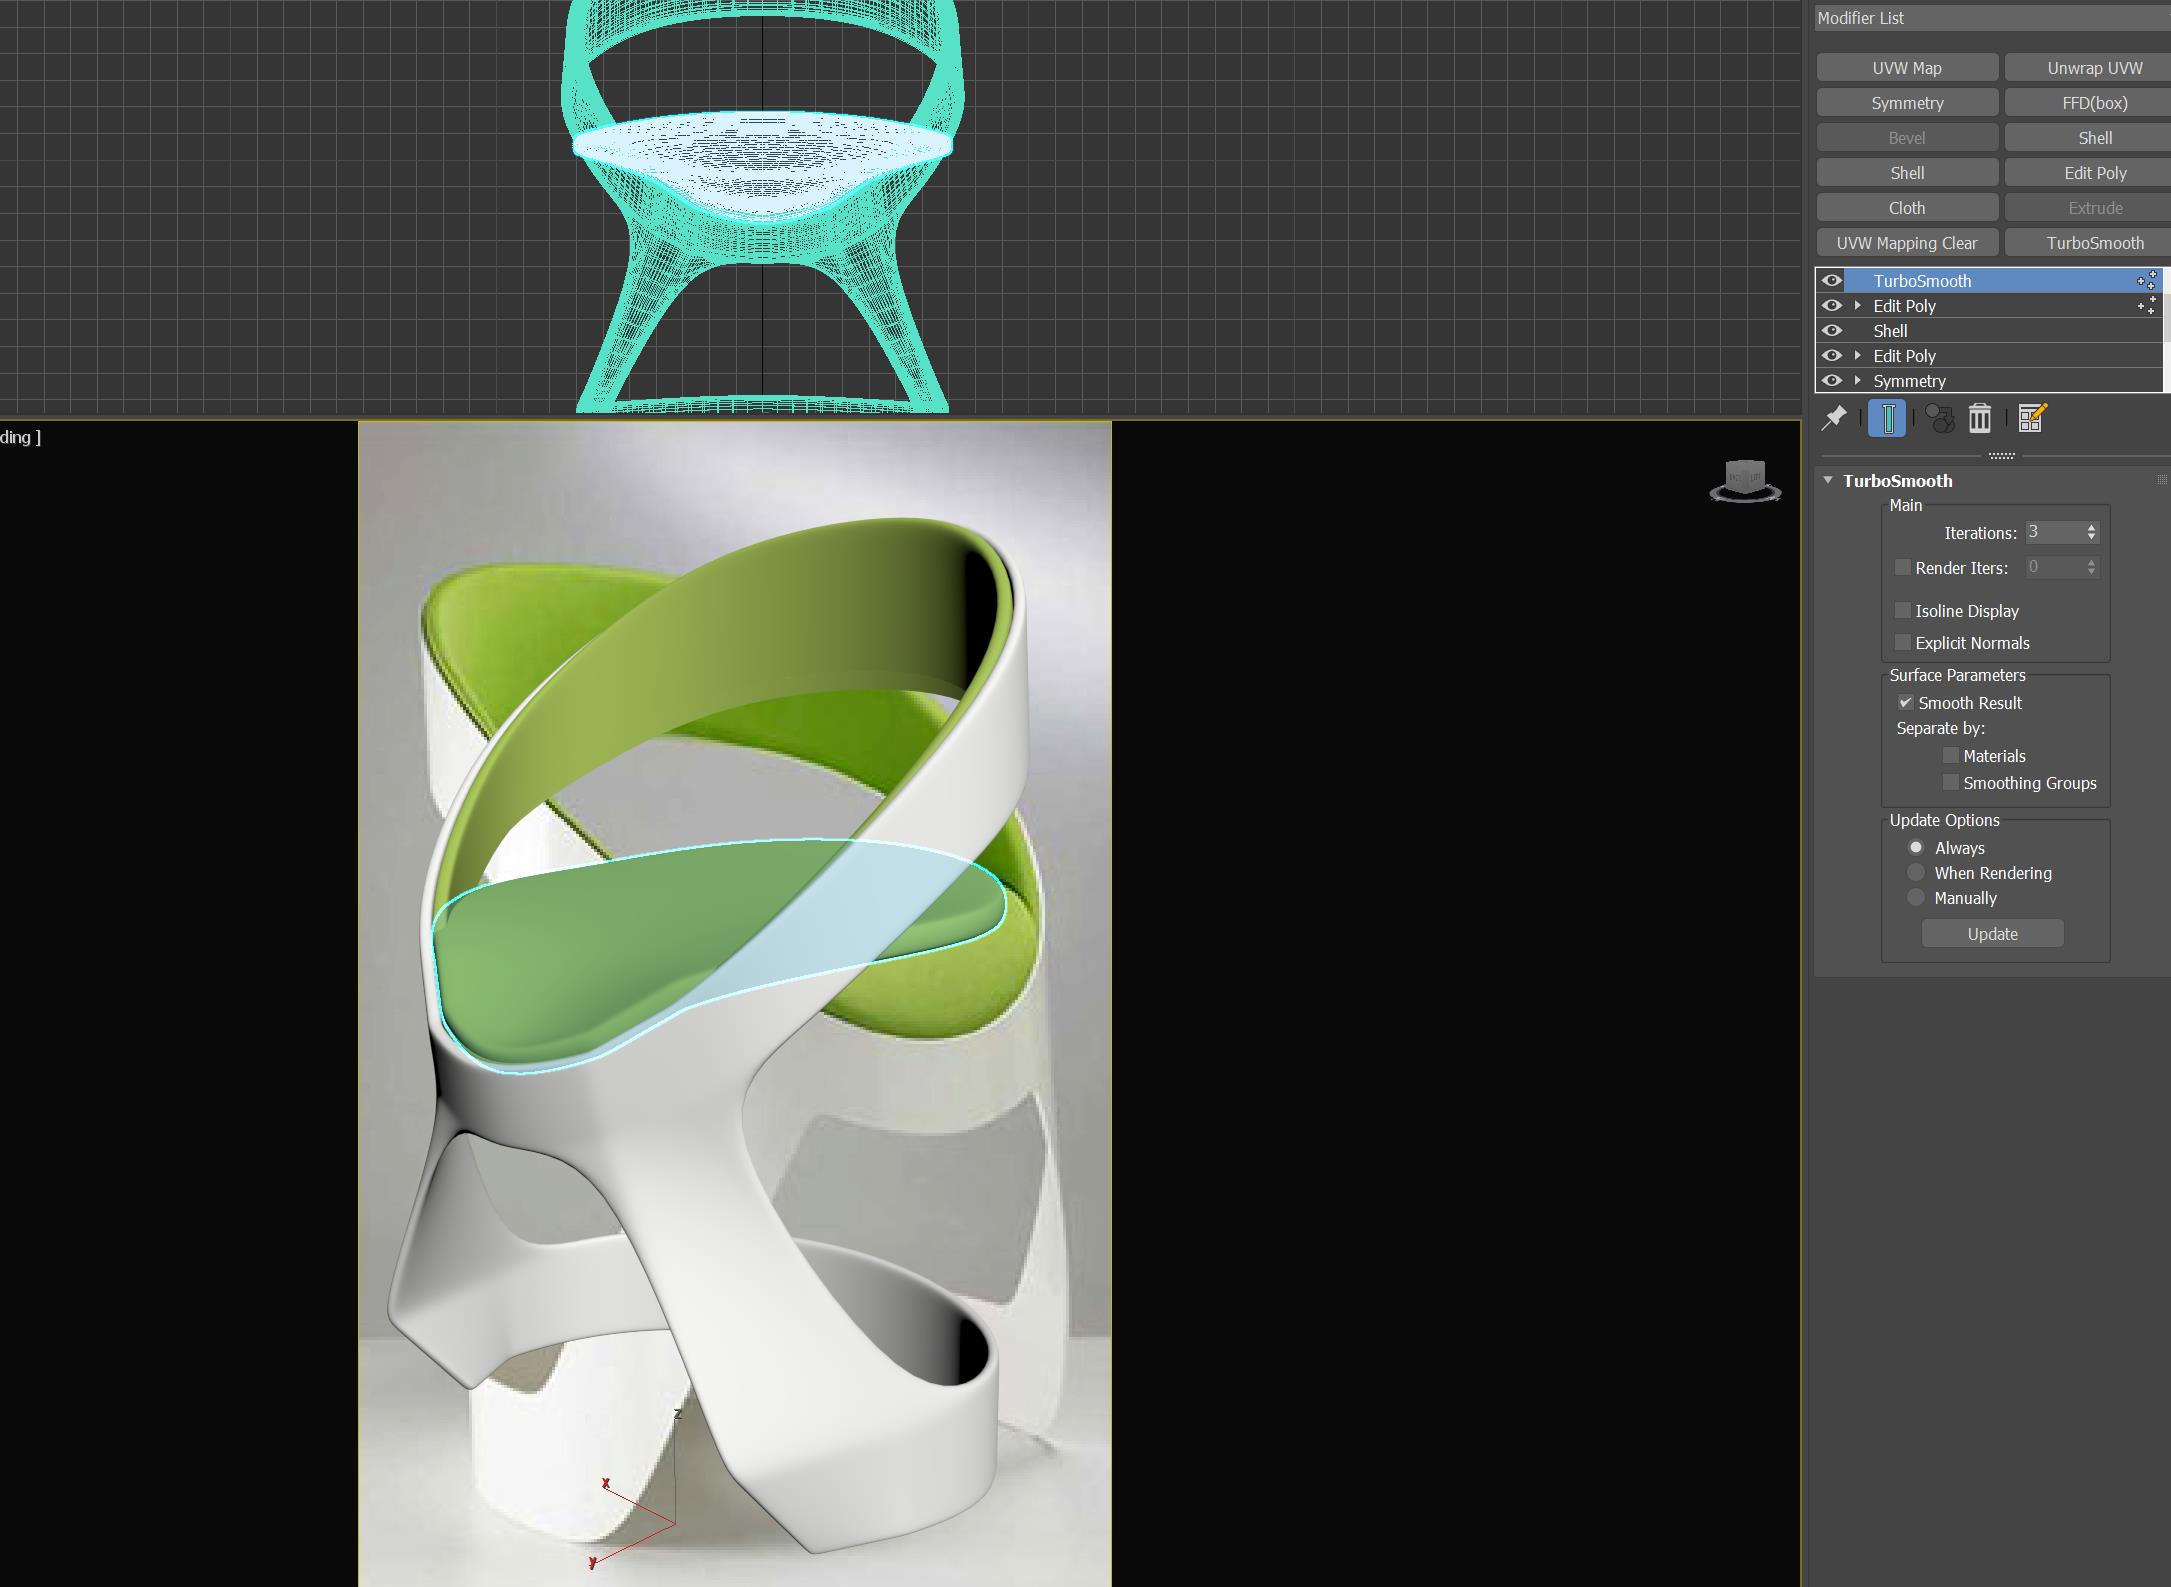This screenshot has width=2171, height=1587.
Task: Toggle the Shell modifier eye icon
Action: (x=1832, y=331)
